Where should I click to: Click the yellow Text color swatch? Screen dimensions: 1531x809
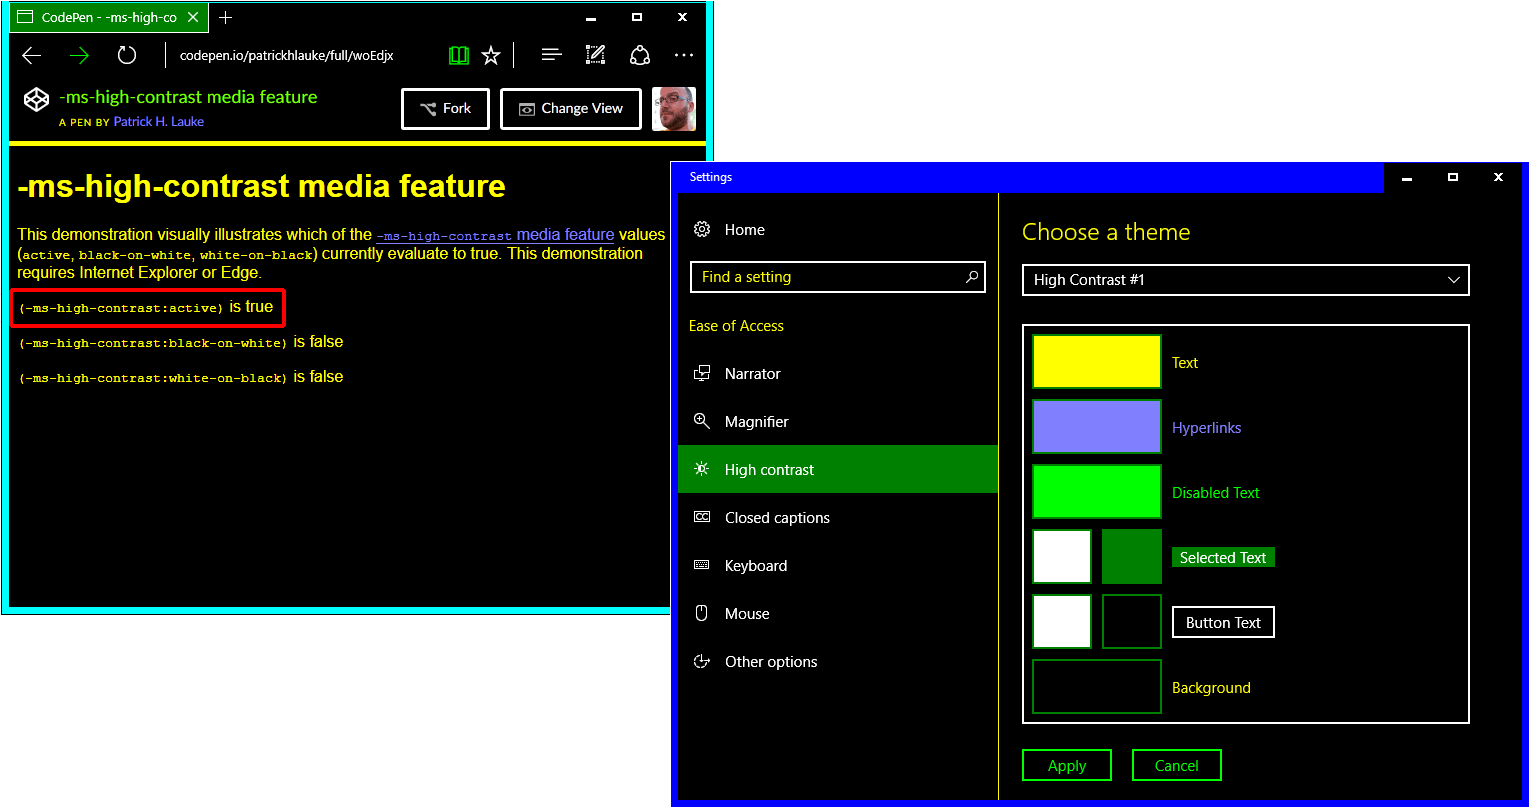1096,362
